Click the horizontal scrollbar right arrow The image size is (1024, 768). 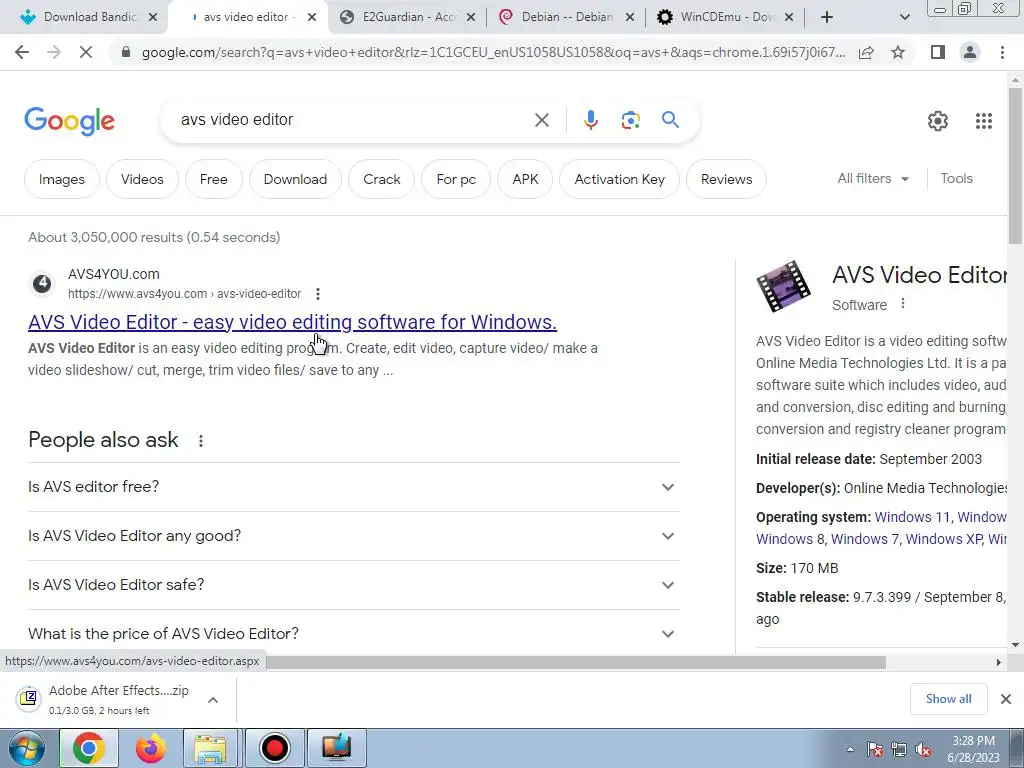999,662
